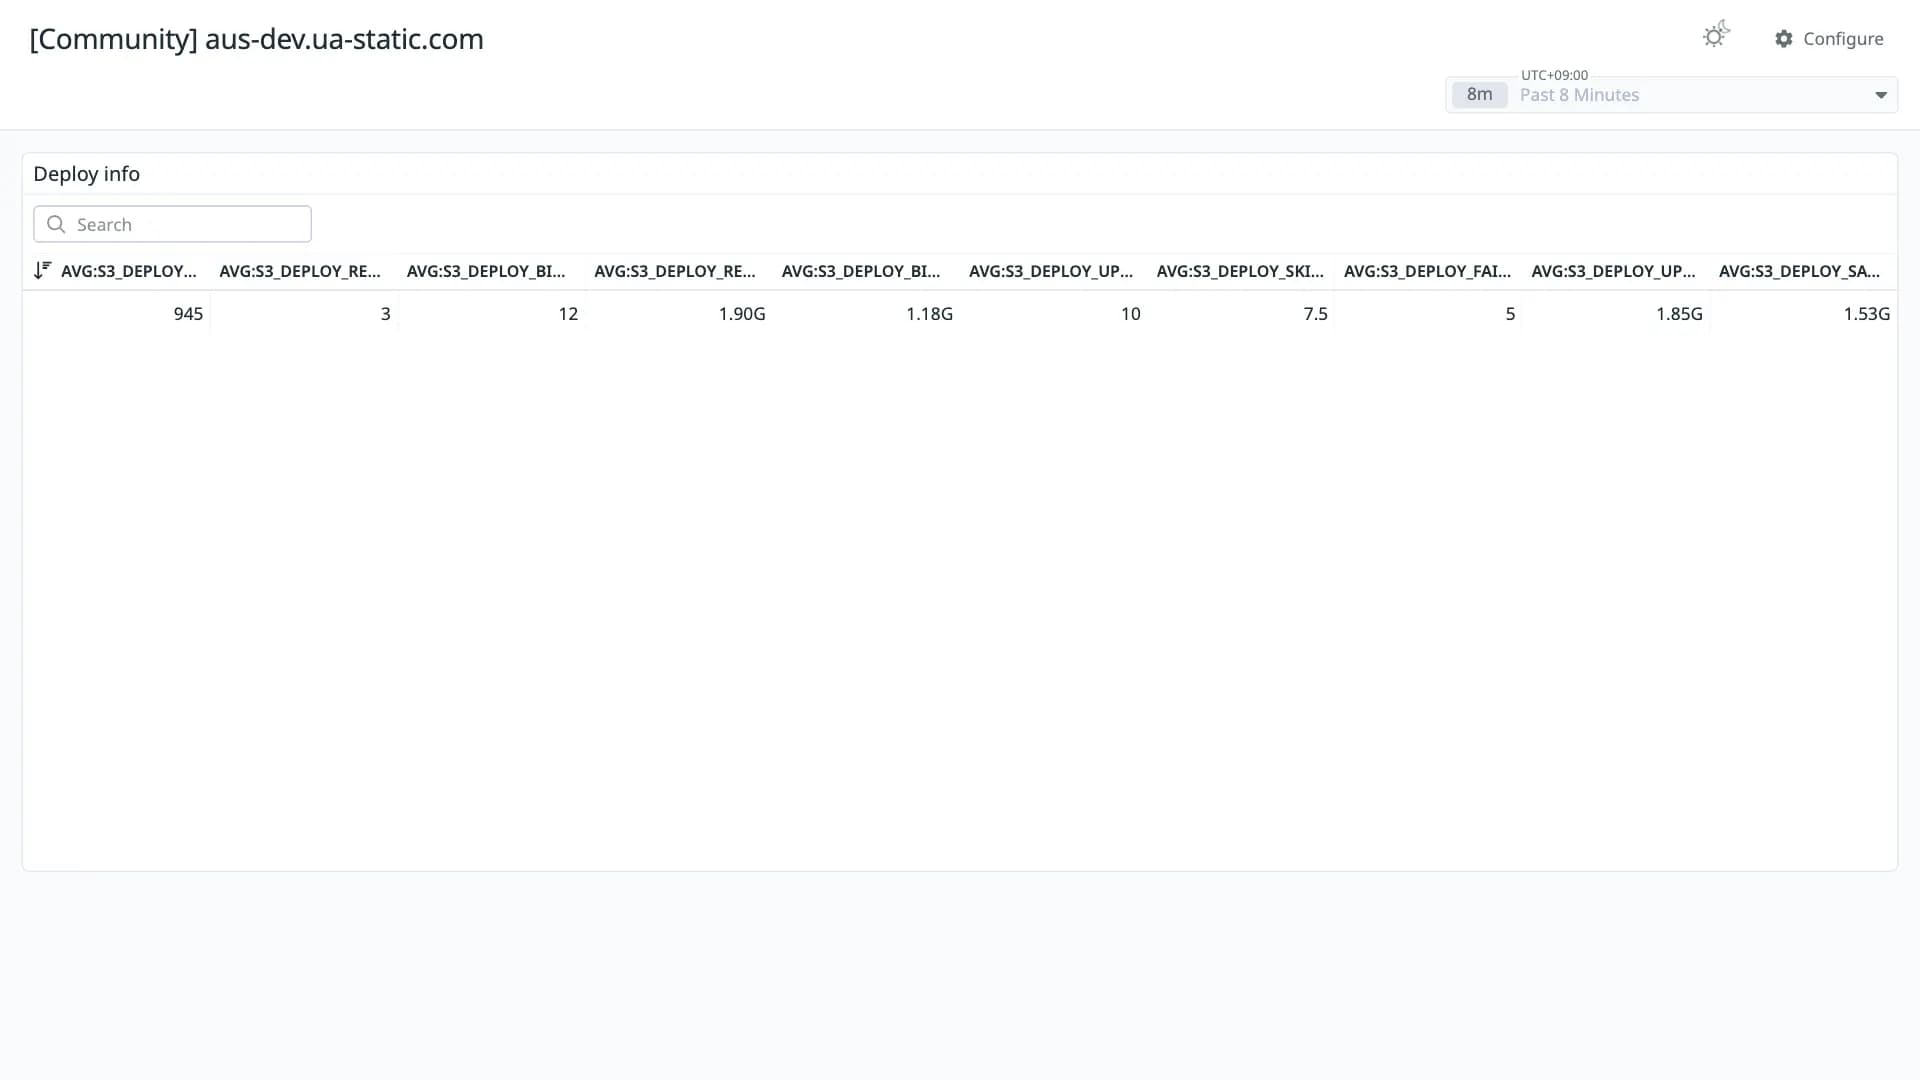Open the Past 8 Minutes time range dropdown
Screen dimensions: 1920x1080
1671,95
